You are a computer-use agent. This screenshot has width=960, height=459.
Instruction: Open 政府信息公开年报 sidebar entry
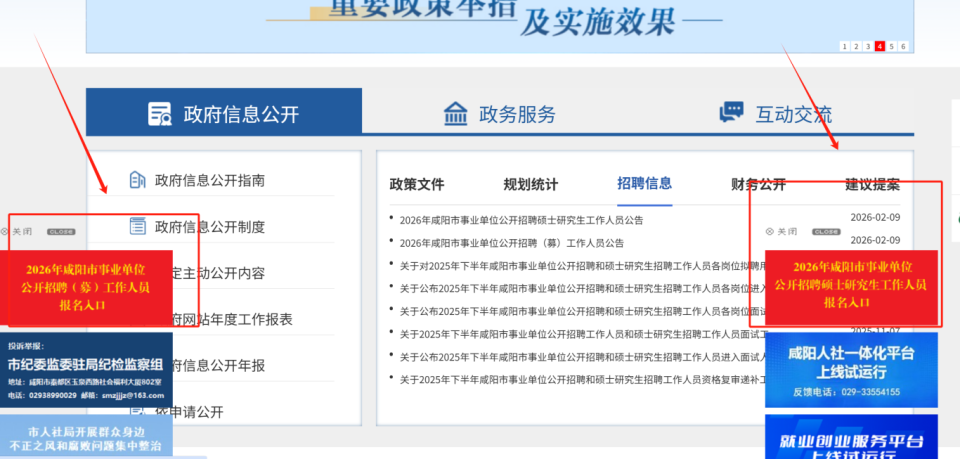coord(219,366)
